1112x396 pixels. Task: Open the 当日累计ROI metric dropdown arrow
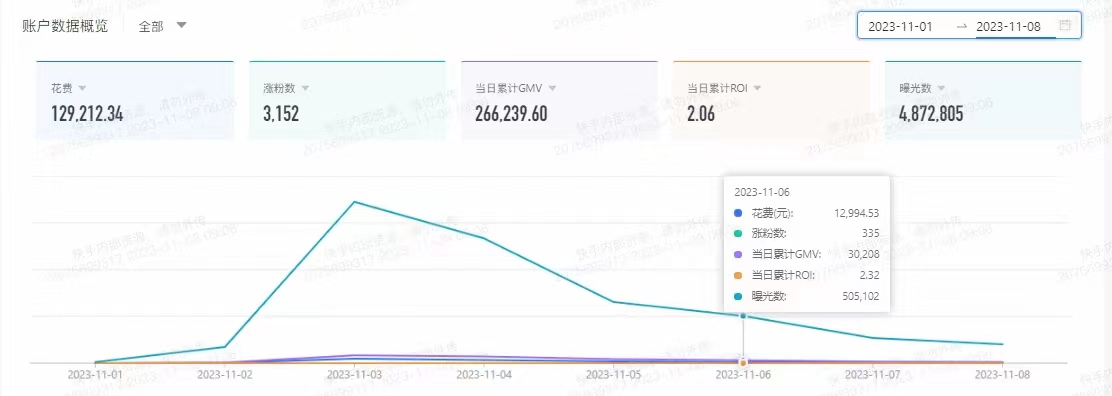(757, 89)
